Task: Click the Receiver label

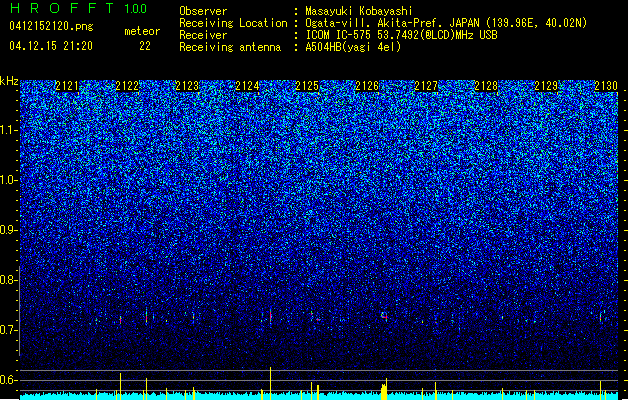Action: tap(203, 35)
